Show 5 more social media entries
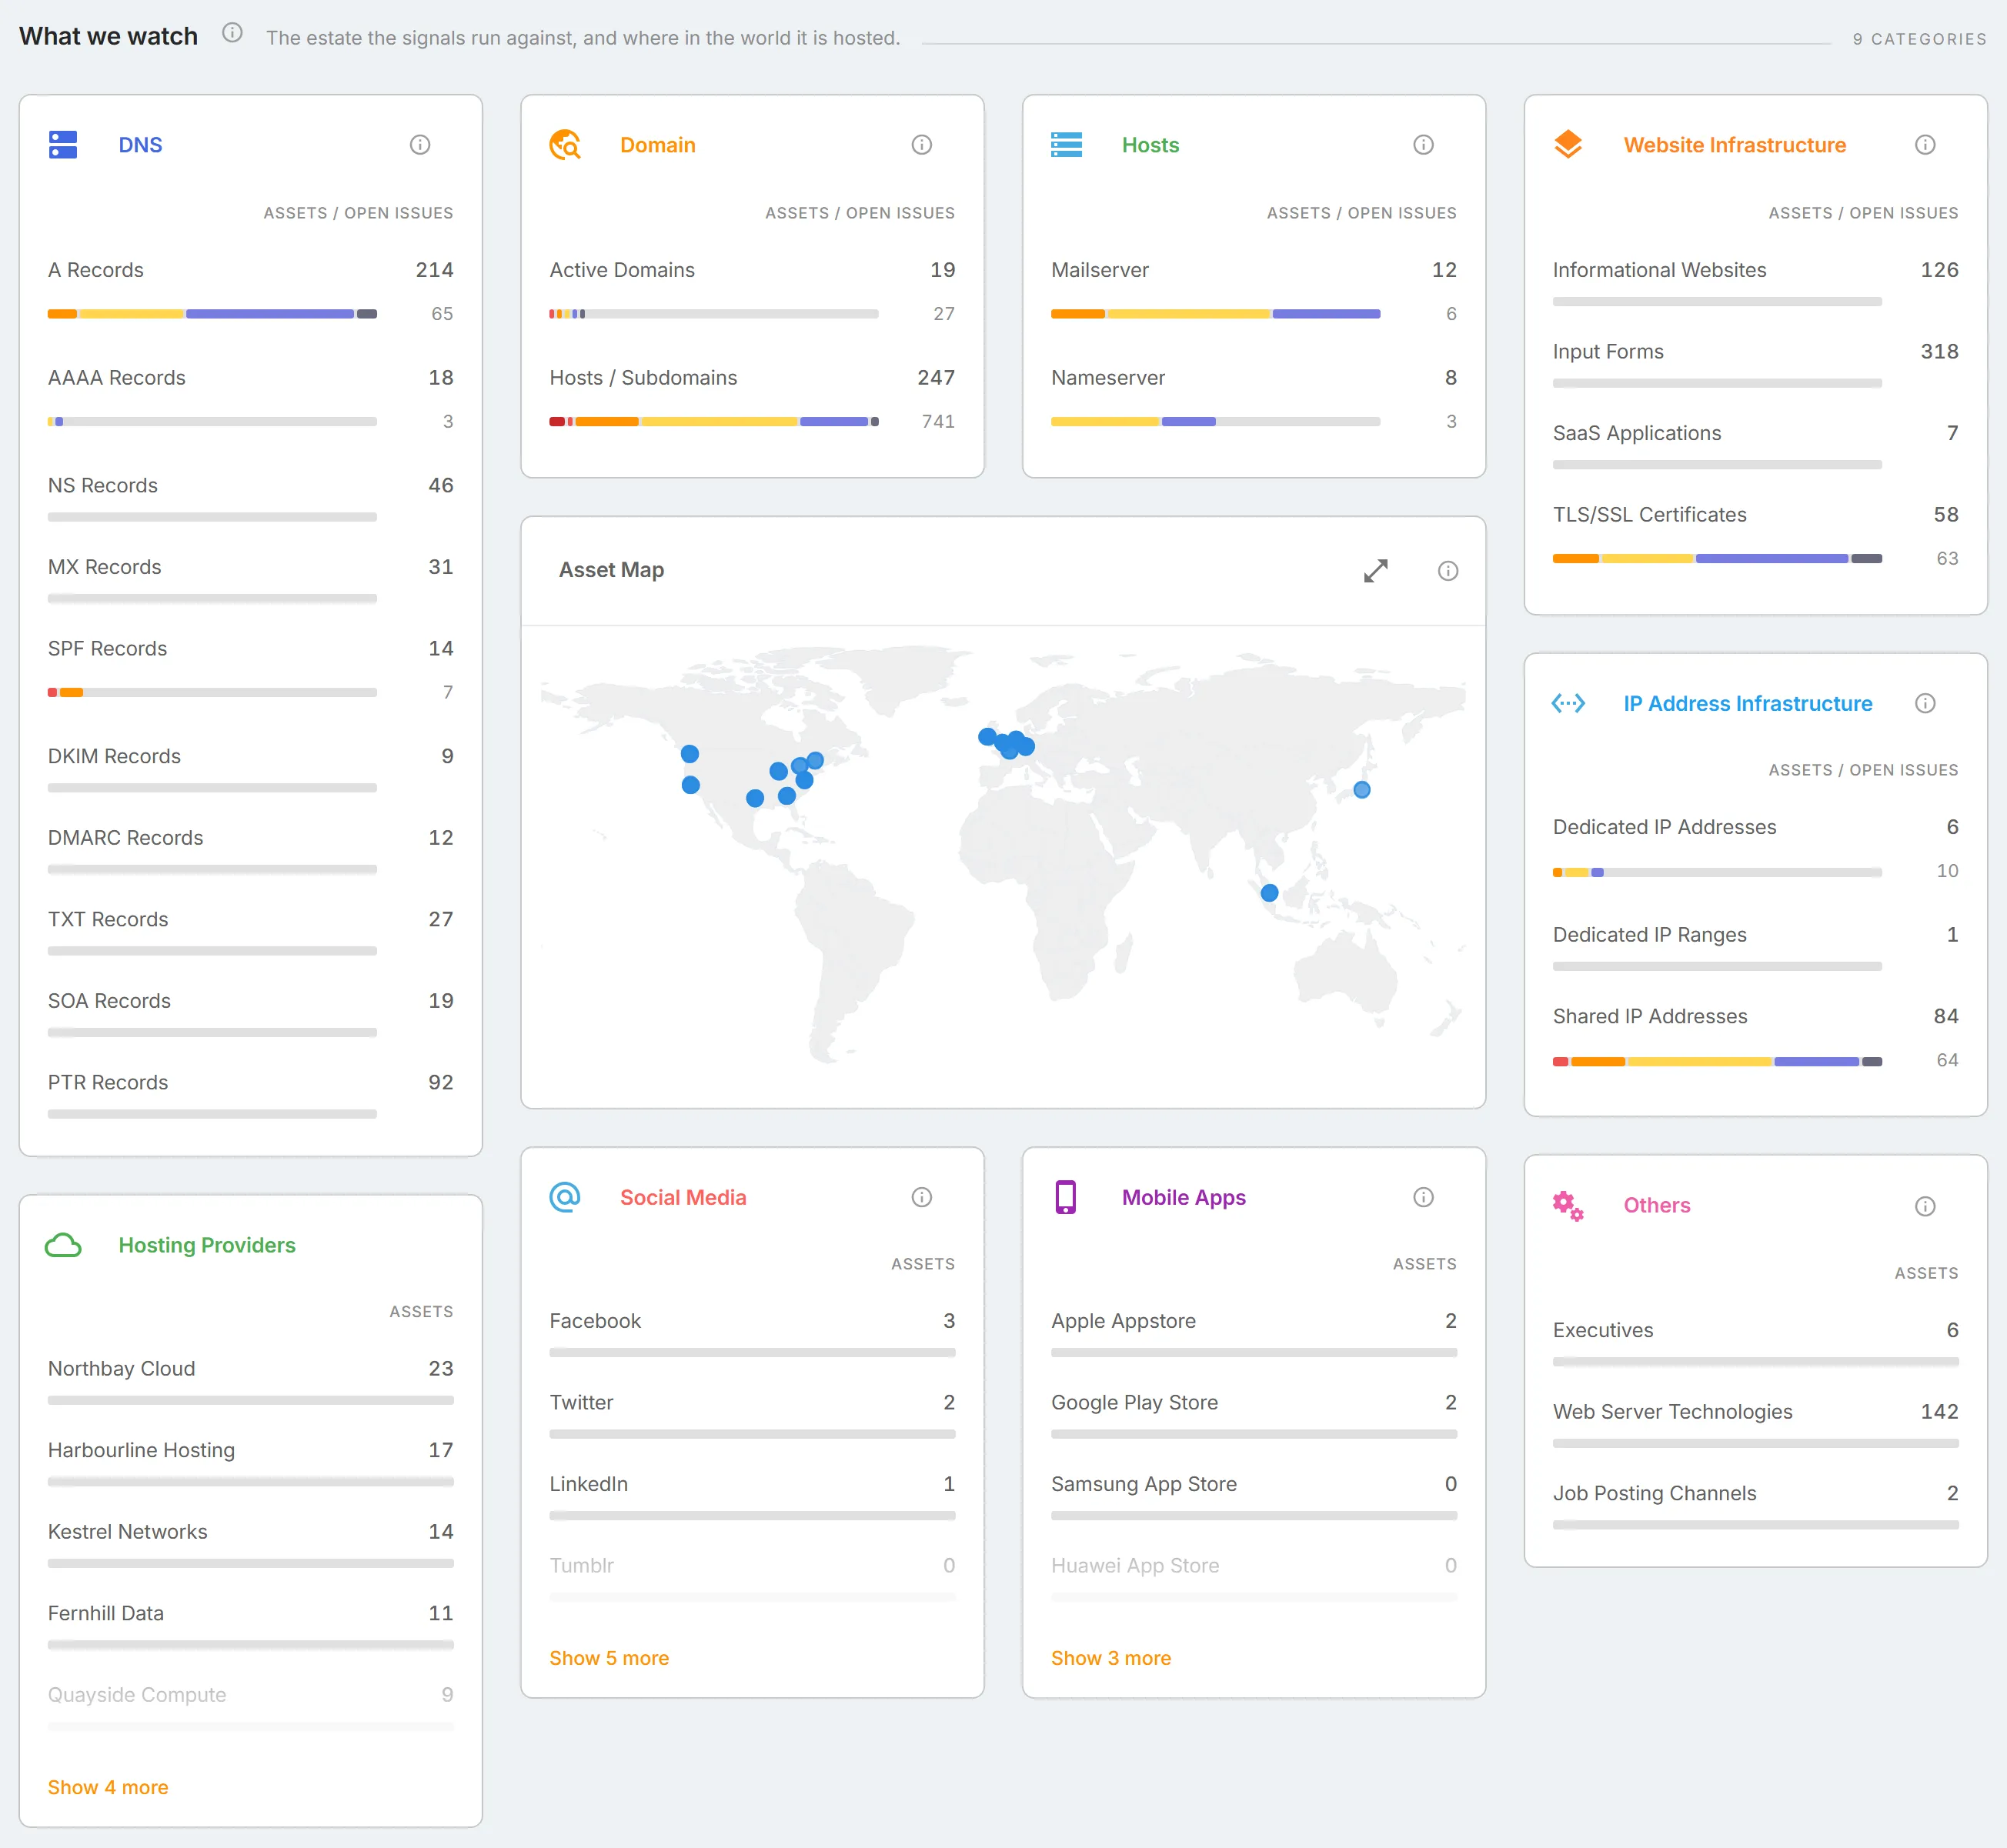 click(x=609, y=1658)
